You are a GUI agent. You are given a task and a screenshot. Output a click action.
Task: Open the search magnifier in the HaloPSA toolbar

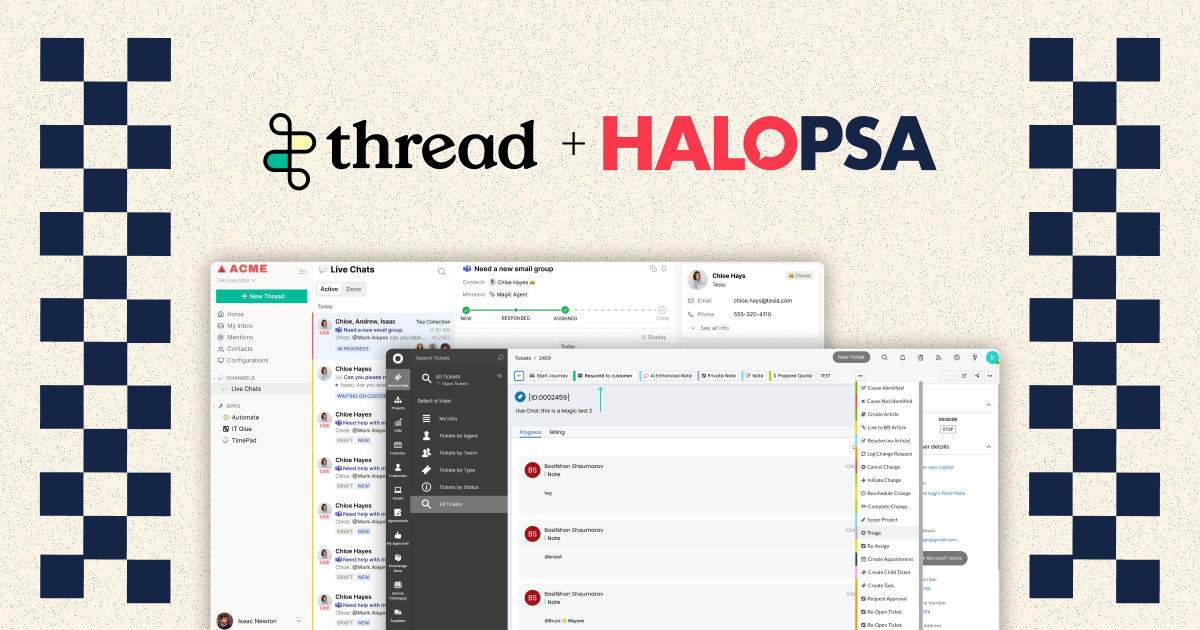885,357
